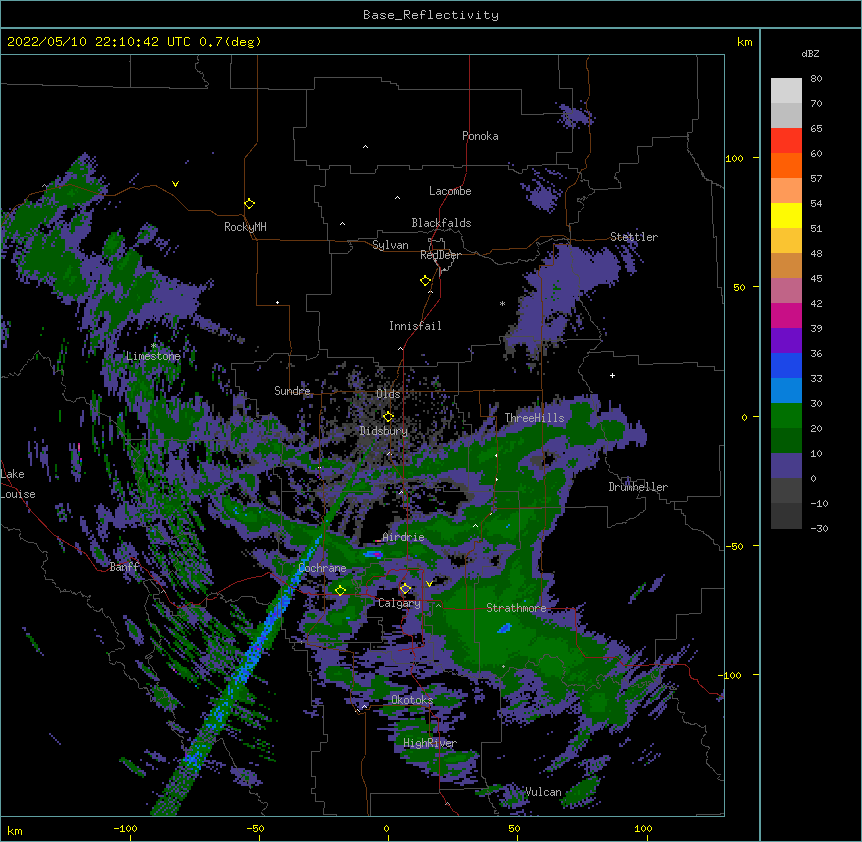This screenshot has height=842, width=862.
Task: Click the 100 tick label on right axis
Action: [x=734, y=158]
